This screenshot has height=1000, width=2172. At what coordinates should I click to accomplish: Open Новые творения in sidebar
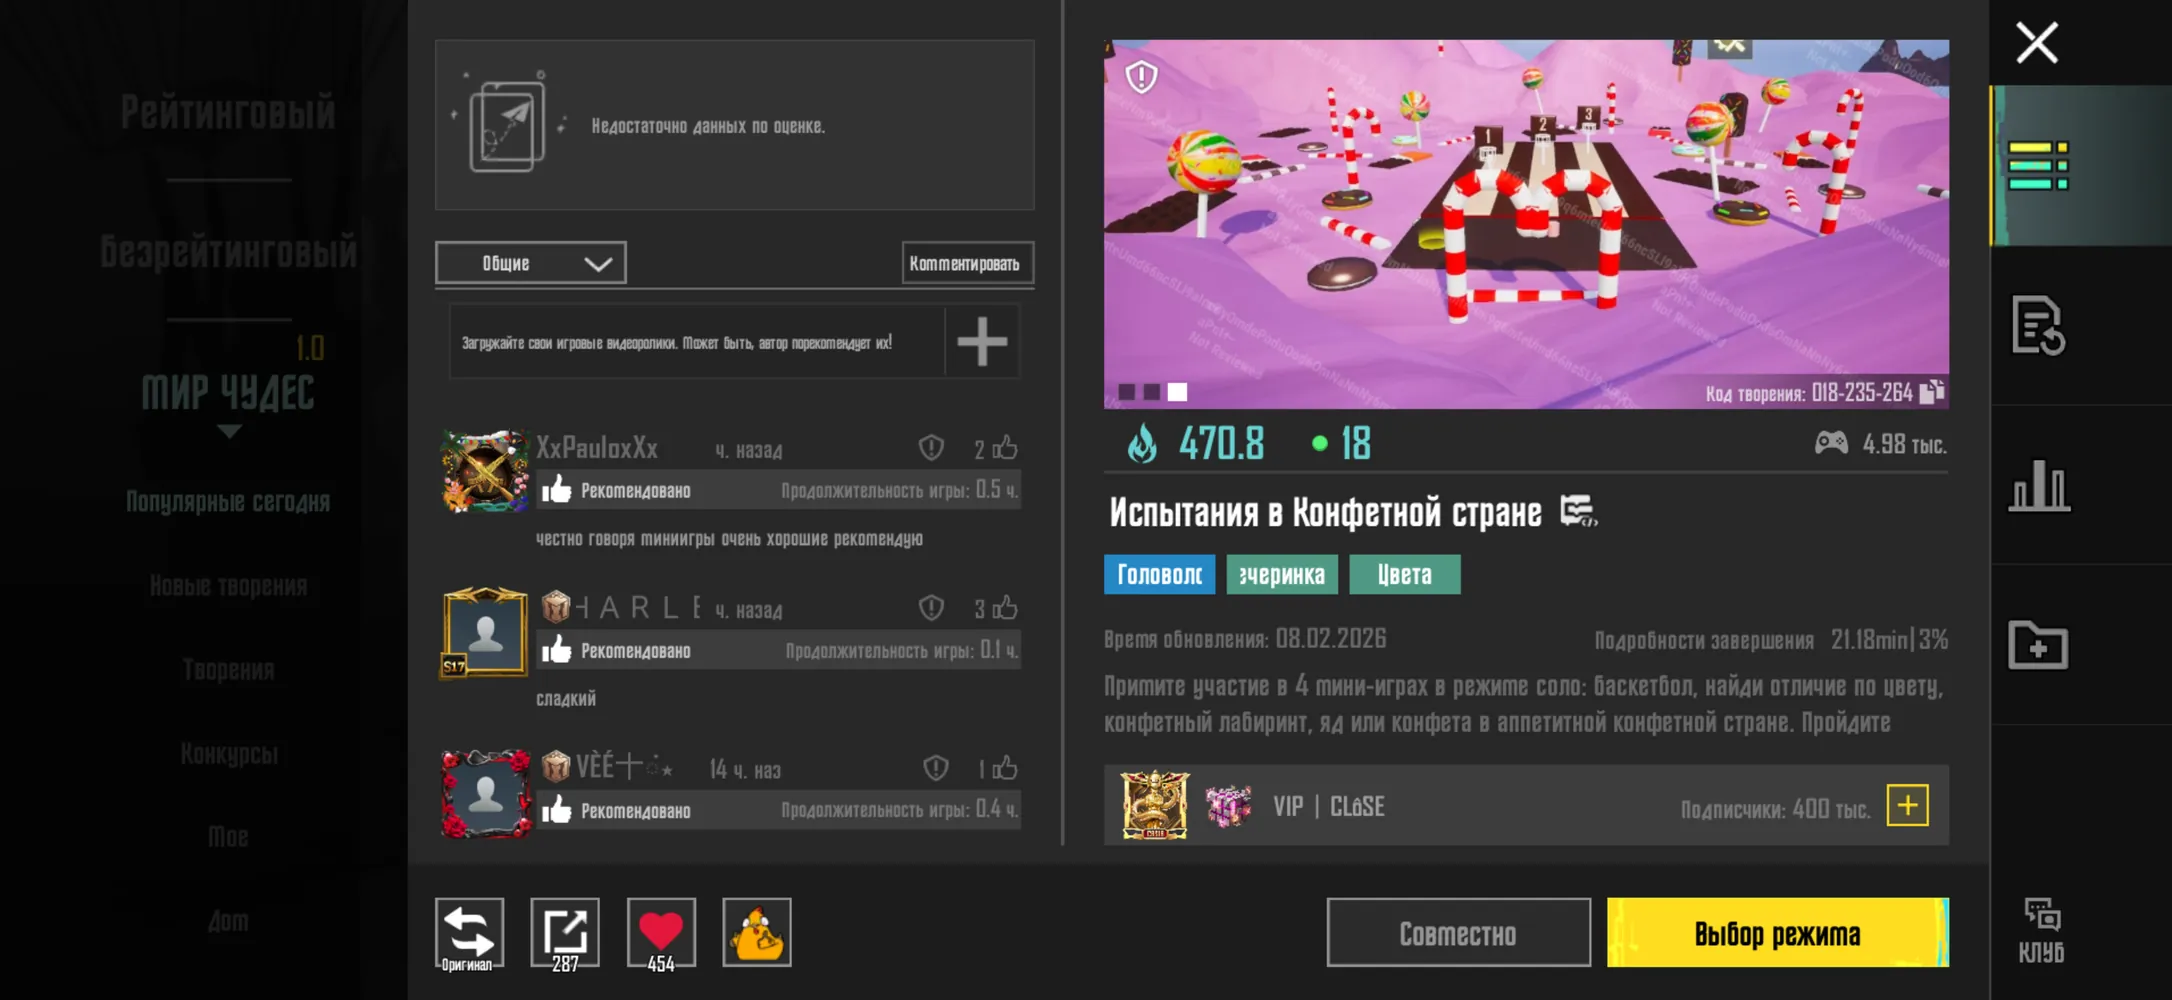point(228,586)
